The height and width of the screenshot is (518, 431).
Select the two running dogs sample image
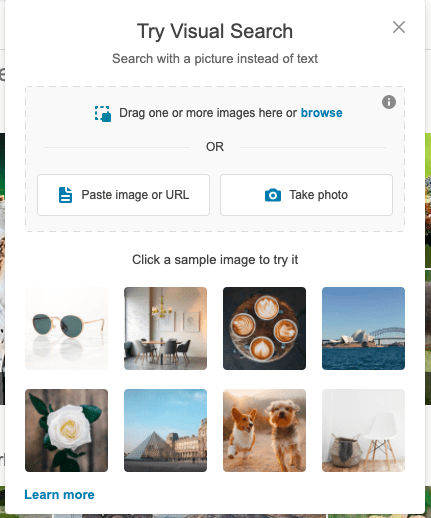[x=264, y=430]
